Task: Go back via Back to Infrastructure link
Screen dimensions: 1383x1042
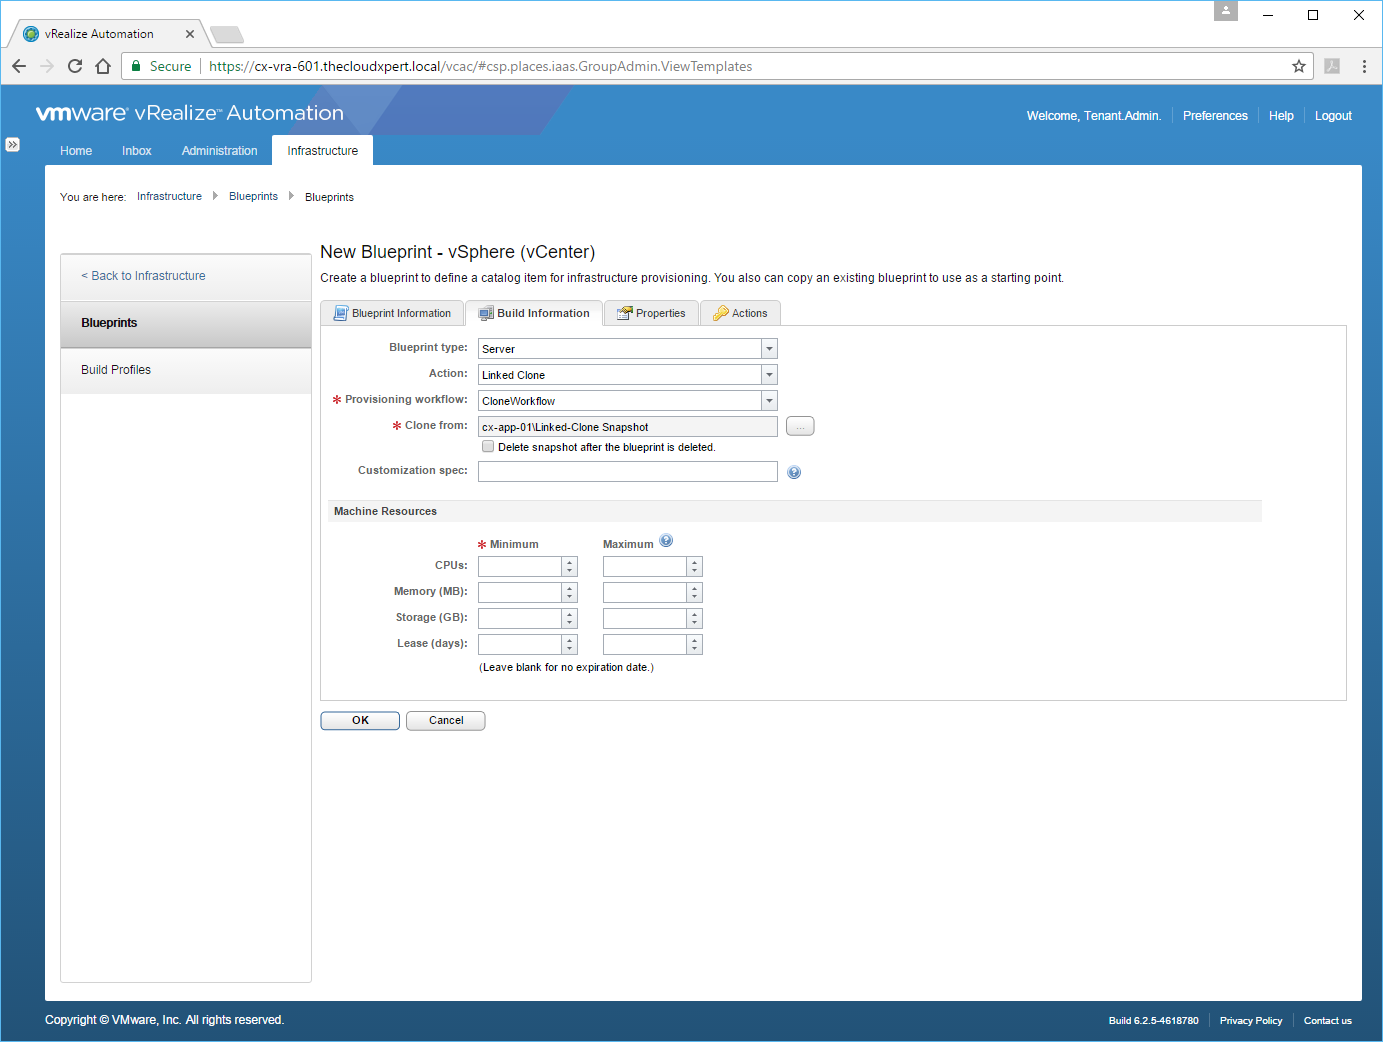Action: click(144, 276)
